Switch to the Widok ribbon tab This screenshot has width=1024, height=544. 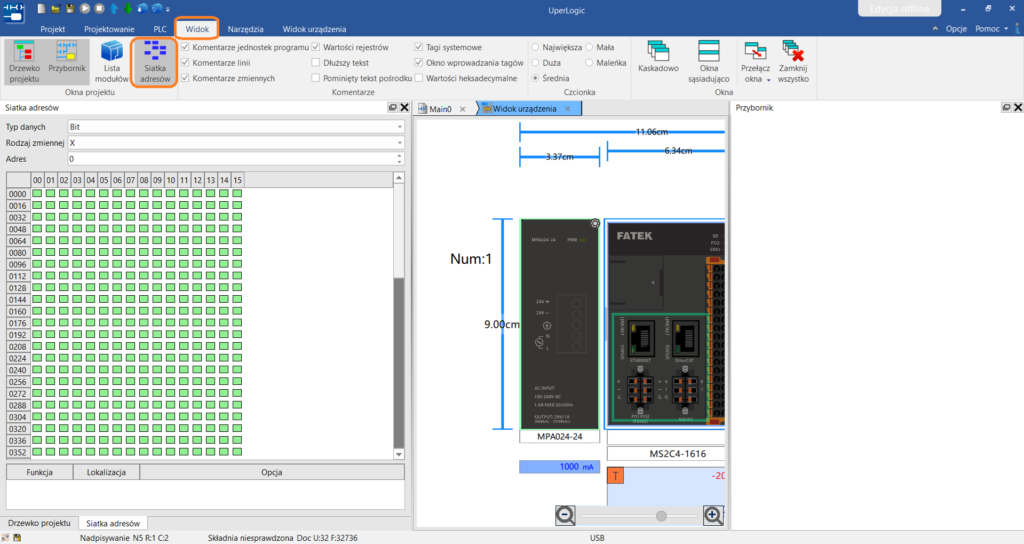point(197,29)
